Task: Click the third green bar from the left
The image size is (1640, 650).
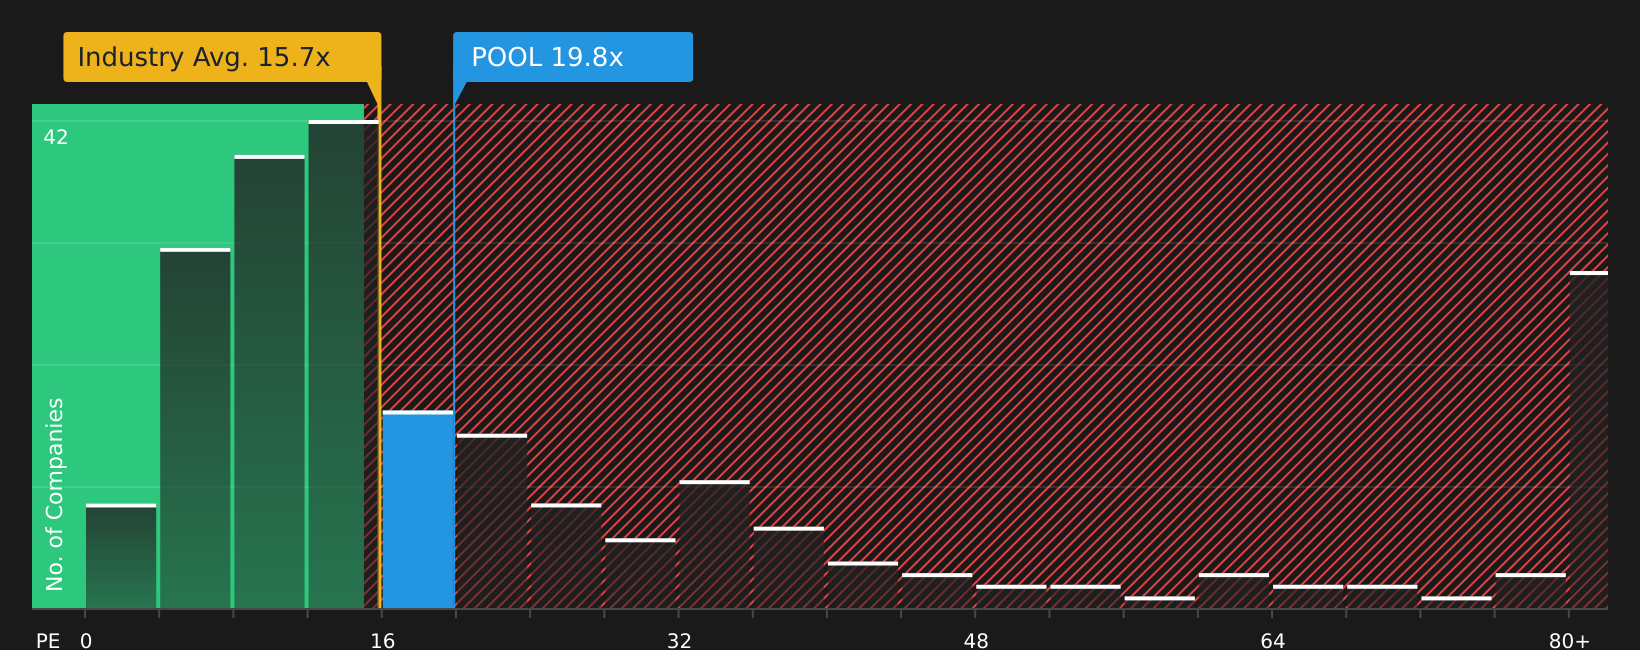Action: pyautogui.click(x=269, y=382)
